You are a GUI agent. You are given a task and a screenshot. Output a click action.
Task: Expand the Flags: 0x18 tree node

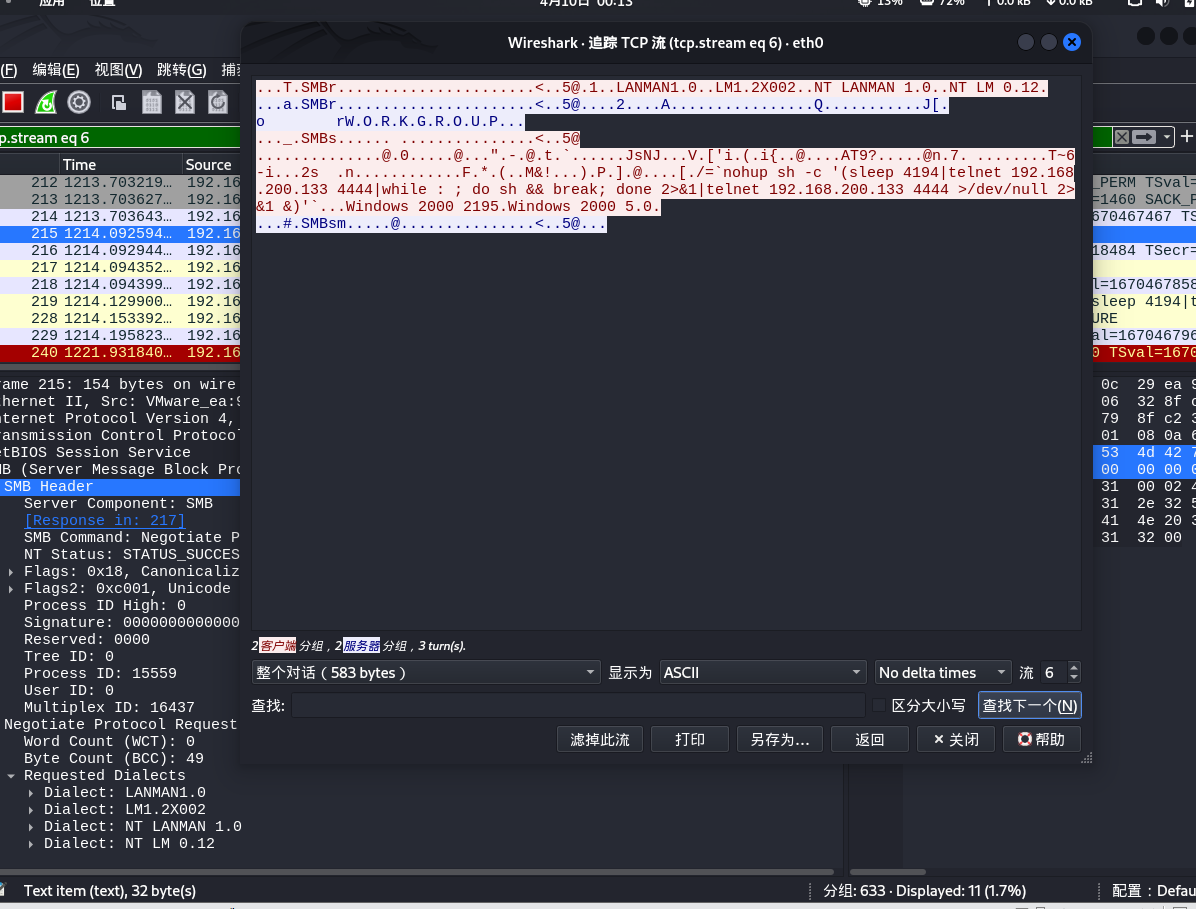pyautogui.click(x=11, y=571)
